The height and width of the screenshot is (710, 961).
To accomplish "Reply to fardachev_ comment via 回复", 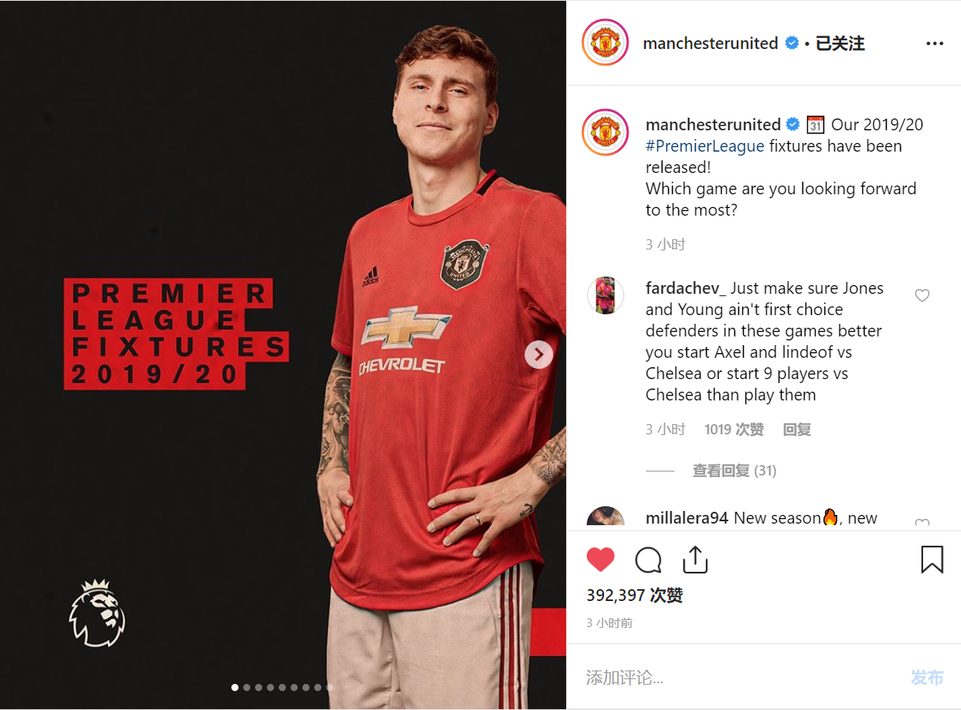I will coord(797,430).
